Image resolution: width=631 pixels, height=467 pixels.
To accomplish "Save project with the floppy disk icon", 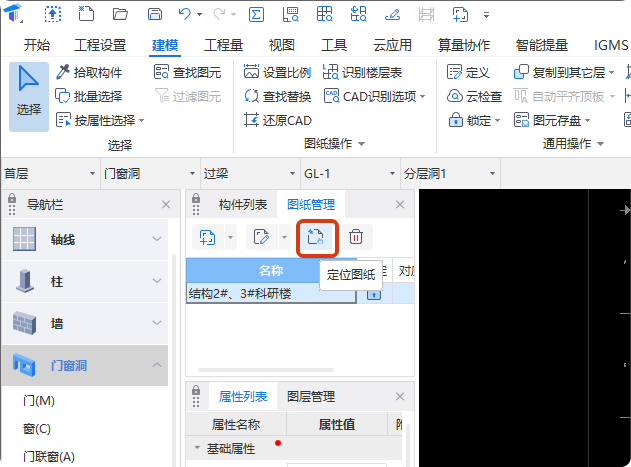I will (x=155, y=14).
